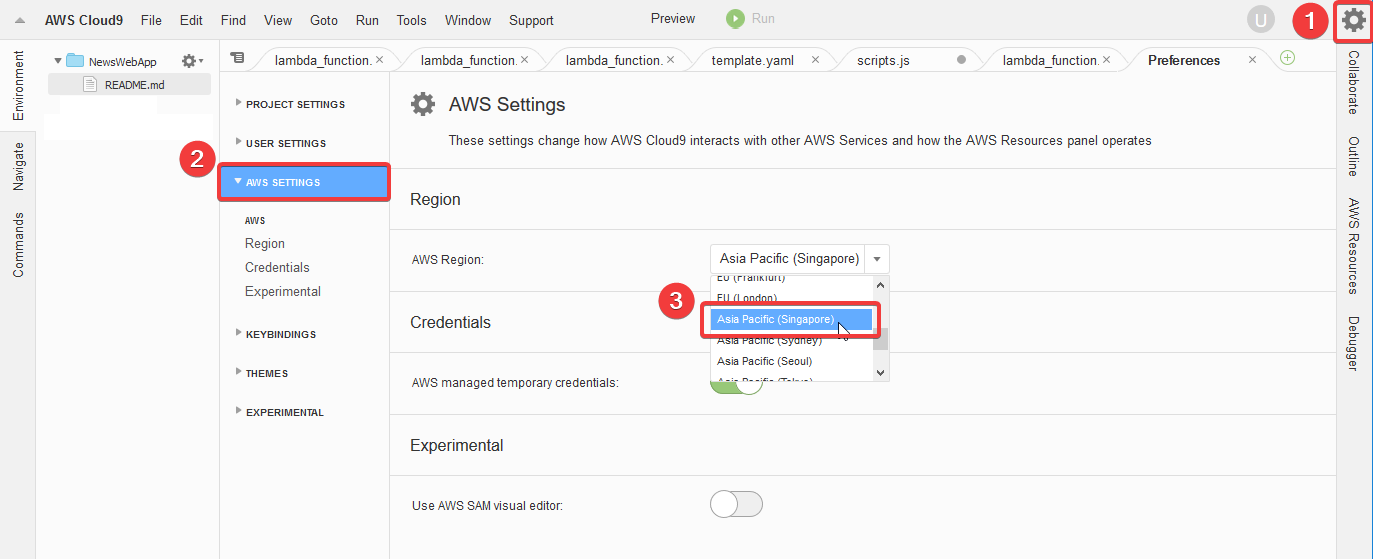The image size is (1373, 559).
Task: Open the Goto menu
Action: tap(324, 20)
